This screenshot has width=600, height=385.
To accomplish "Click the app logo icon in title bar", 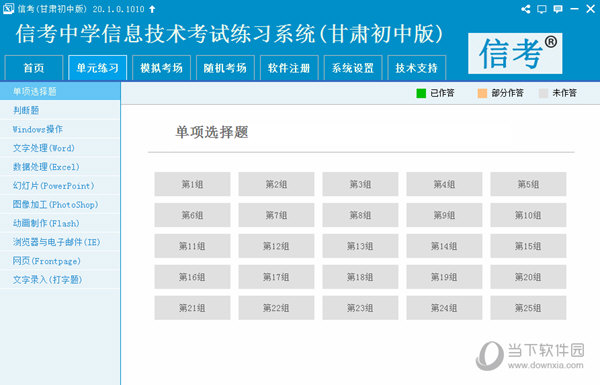I will tap(8, 8).
